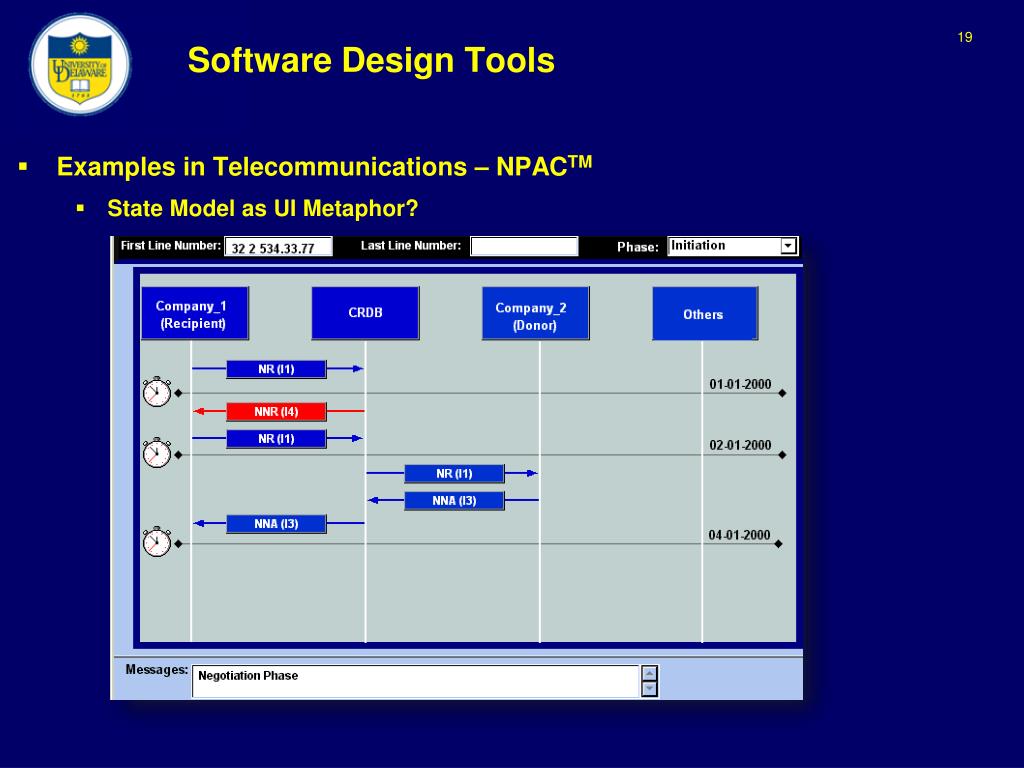Click the empty Last Line Number field
Image resolution: width=1024 pixels, height=768 pixels.
(x=524, y=246)
